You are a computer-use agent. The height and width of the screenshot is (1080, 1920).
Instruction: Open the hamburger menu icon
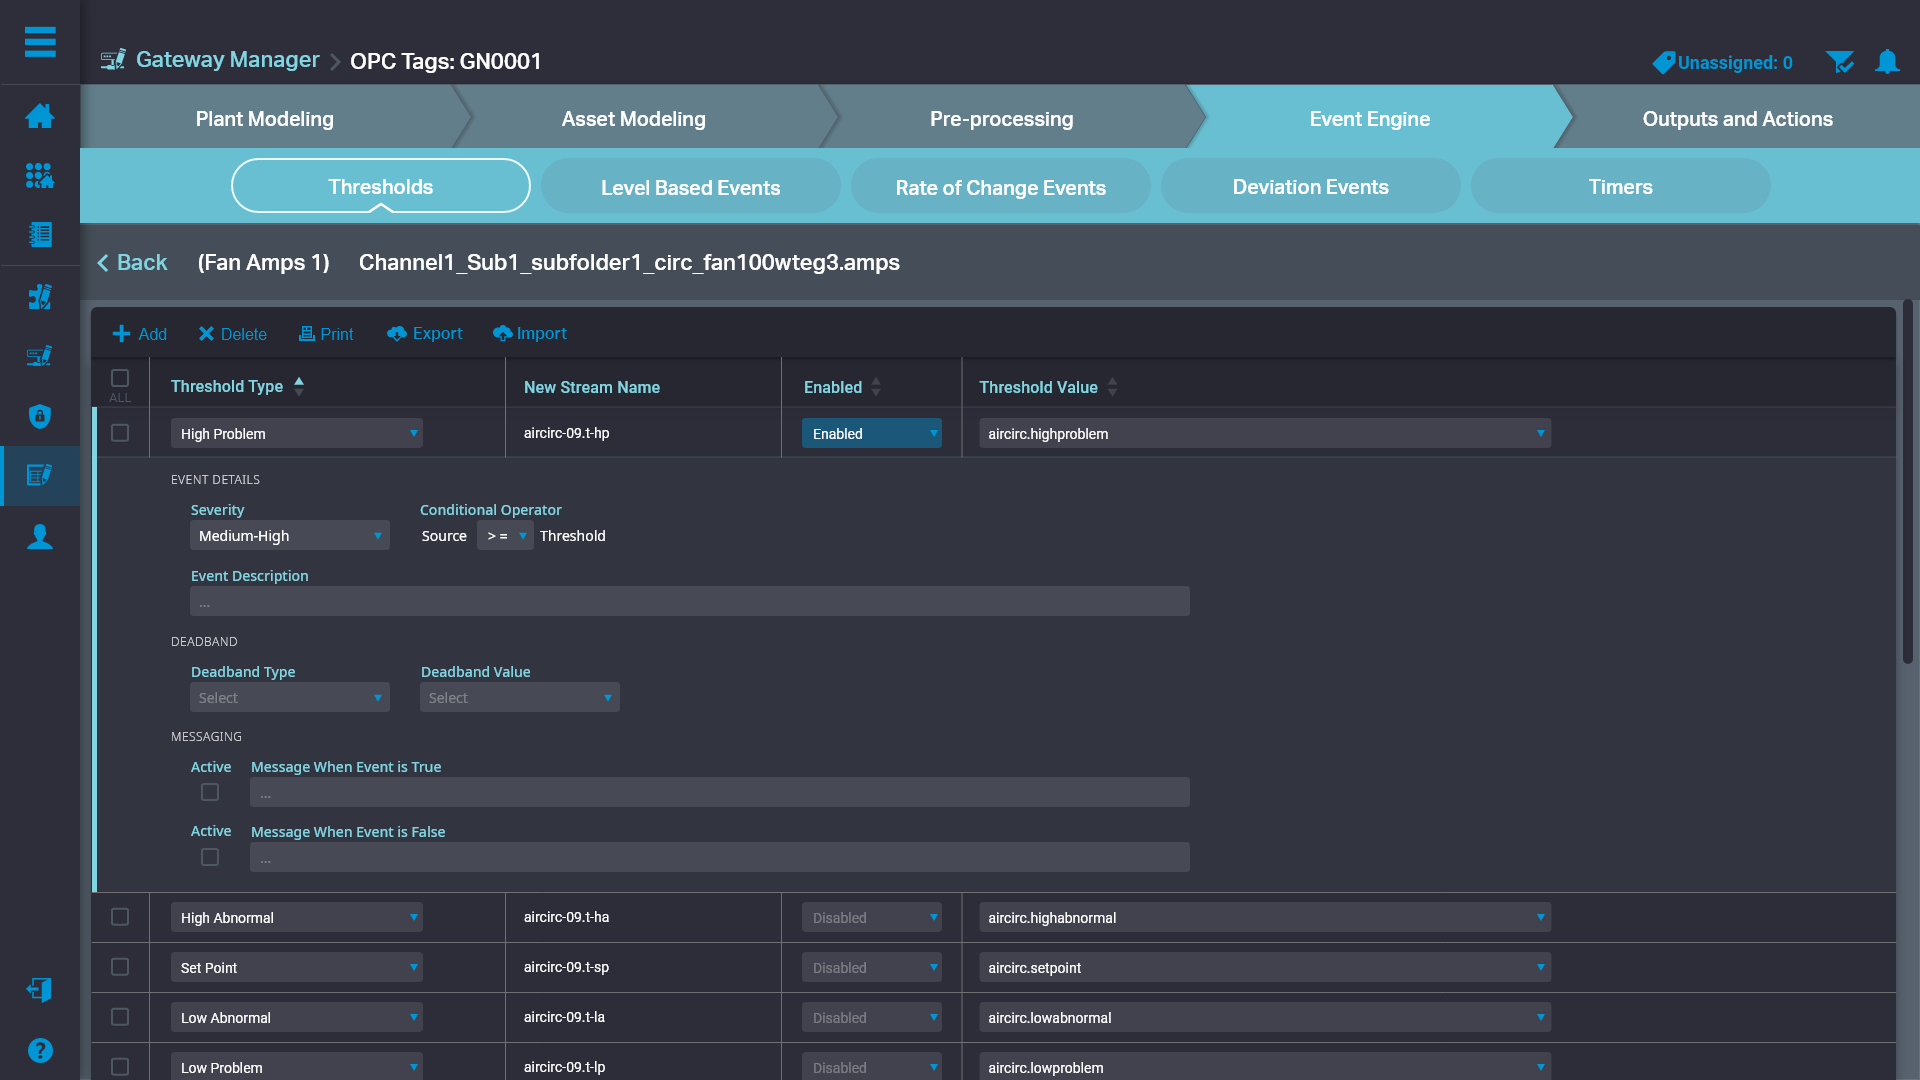pos(40,42)
